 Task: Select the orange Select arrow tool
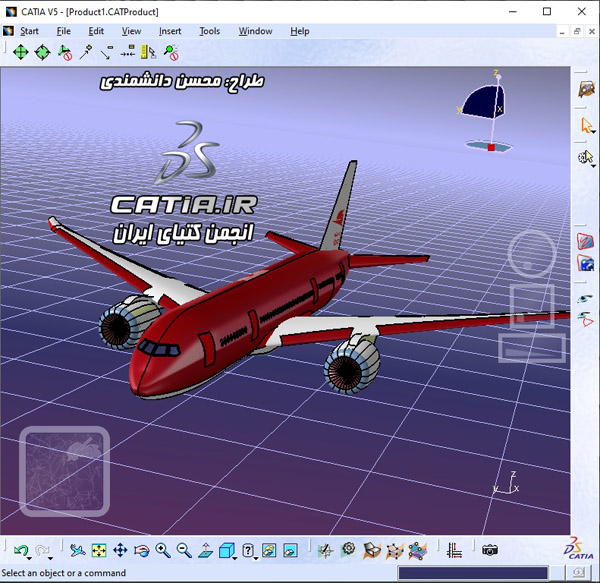586,125
